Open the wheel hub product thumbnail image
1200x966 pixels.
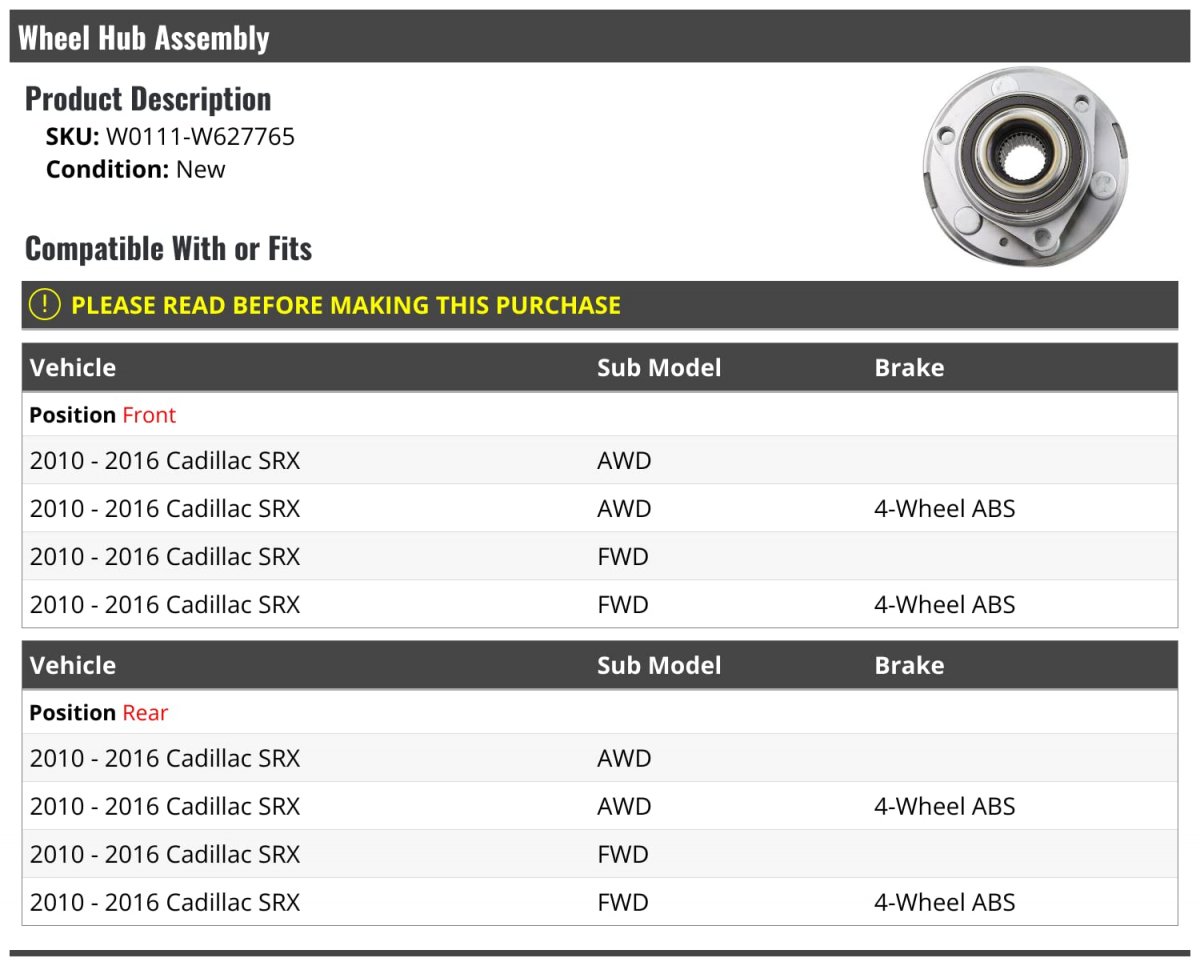1018,167
